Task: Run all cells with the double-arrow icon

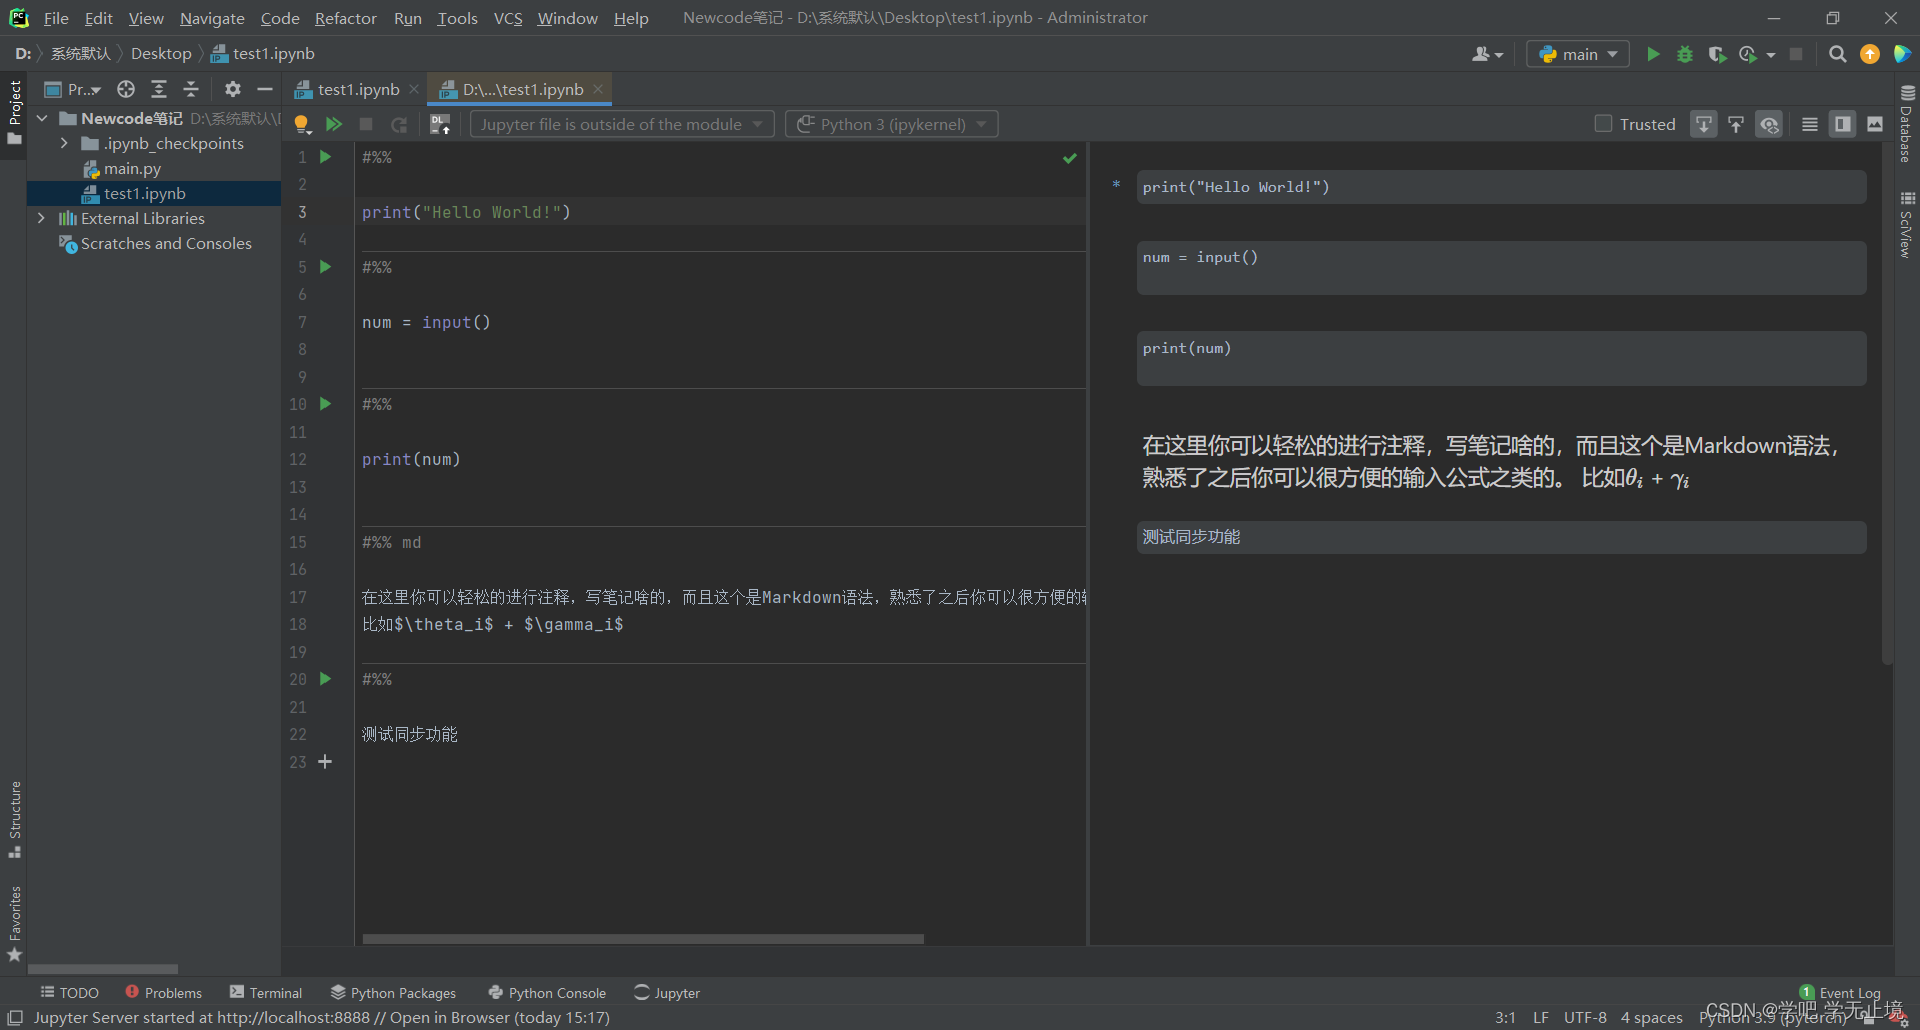Action: 334,124
